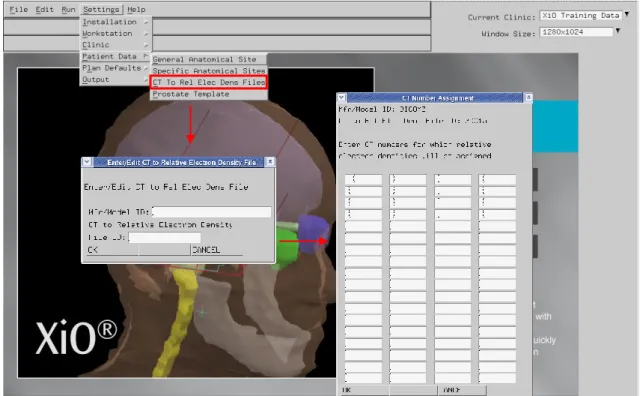Click first-row cell in third column

[x=453, y=179]
